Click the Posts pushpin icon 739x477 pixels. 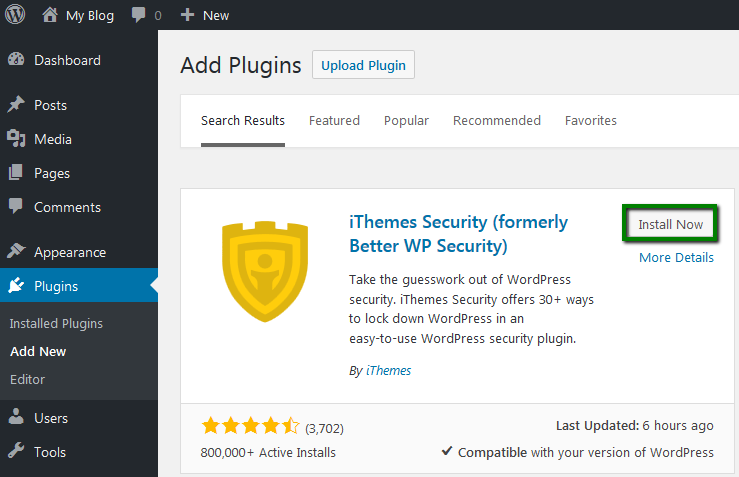[x=16, y=105]
